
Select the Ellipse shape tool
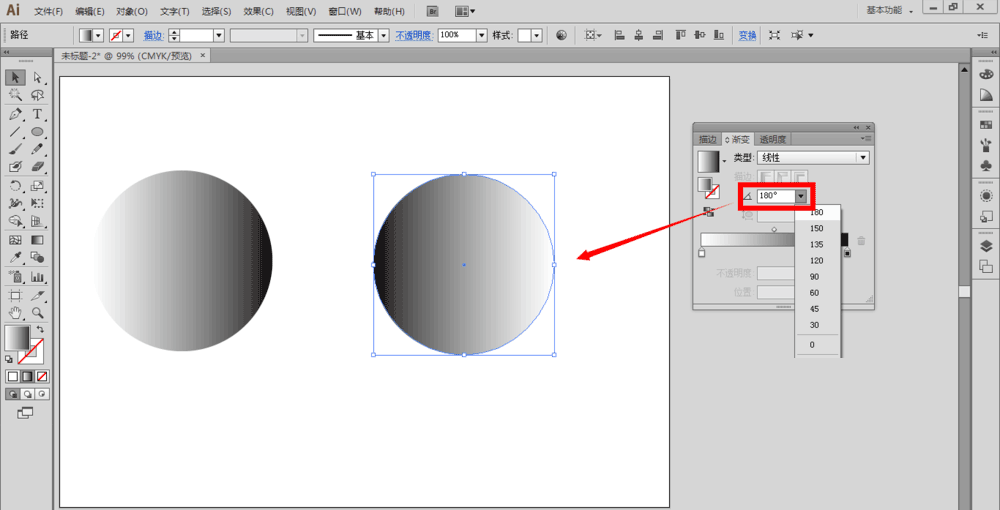coord(37,132)
